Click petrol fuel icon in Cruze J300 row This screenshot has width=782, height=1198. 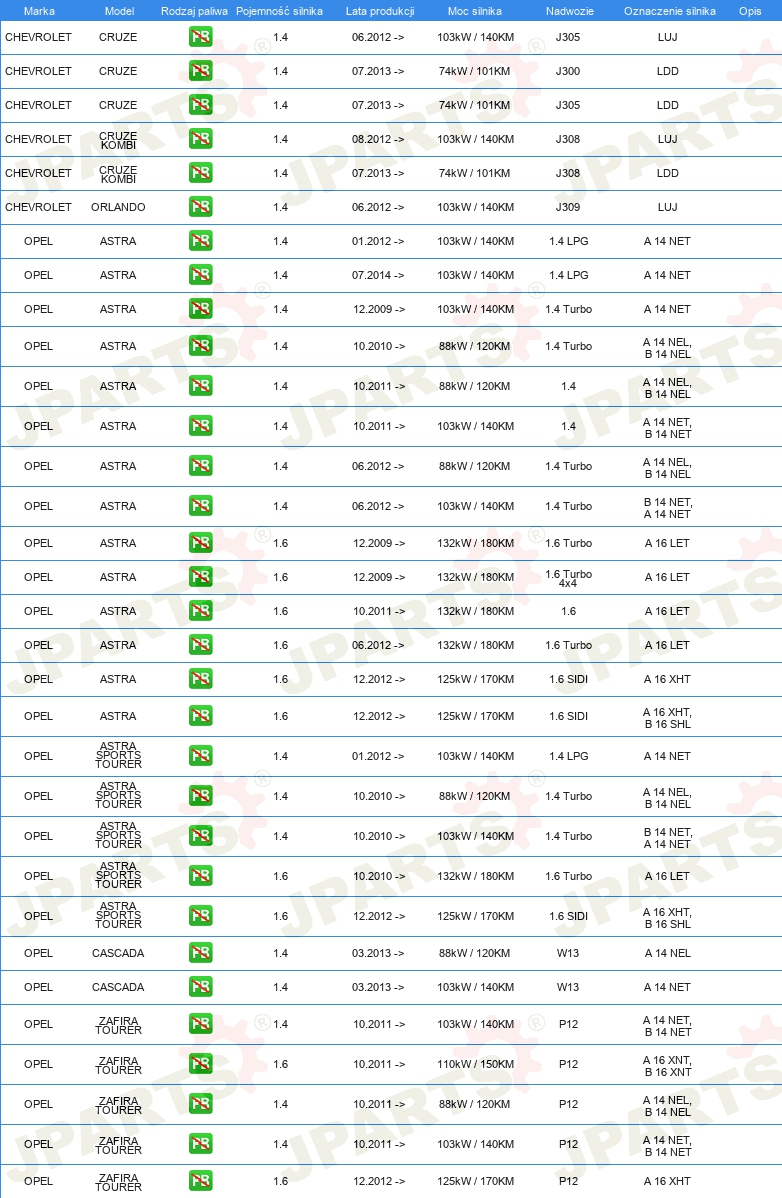pyautogui.click(x=201, y=71)
